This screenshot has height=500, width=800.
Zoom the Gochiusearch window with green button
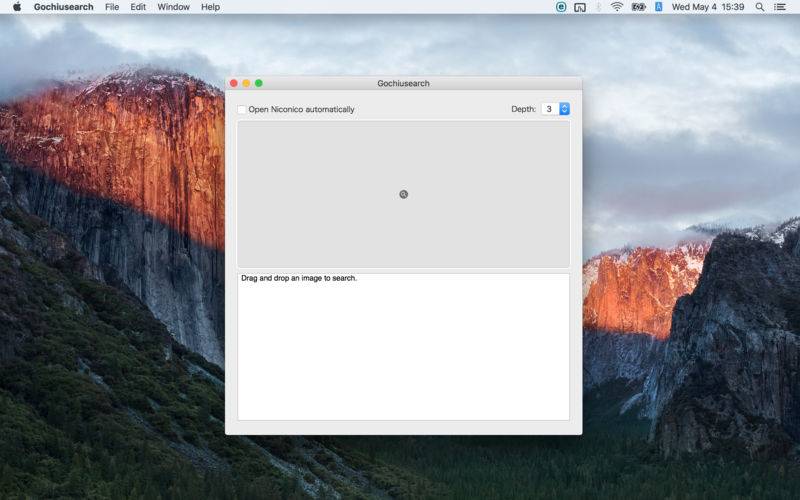click(259, 83)
